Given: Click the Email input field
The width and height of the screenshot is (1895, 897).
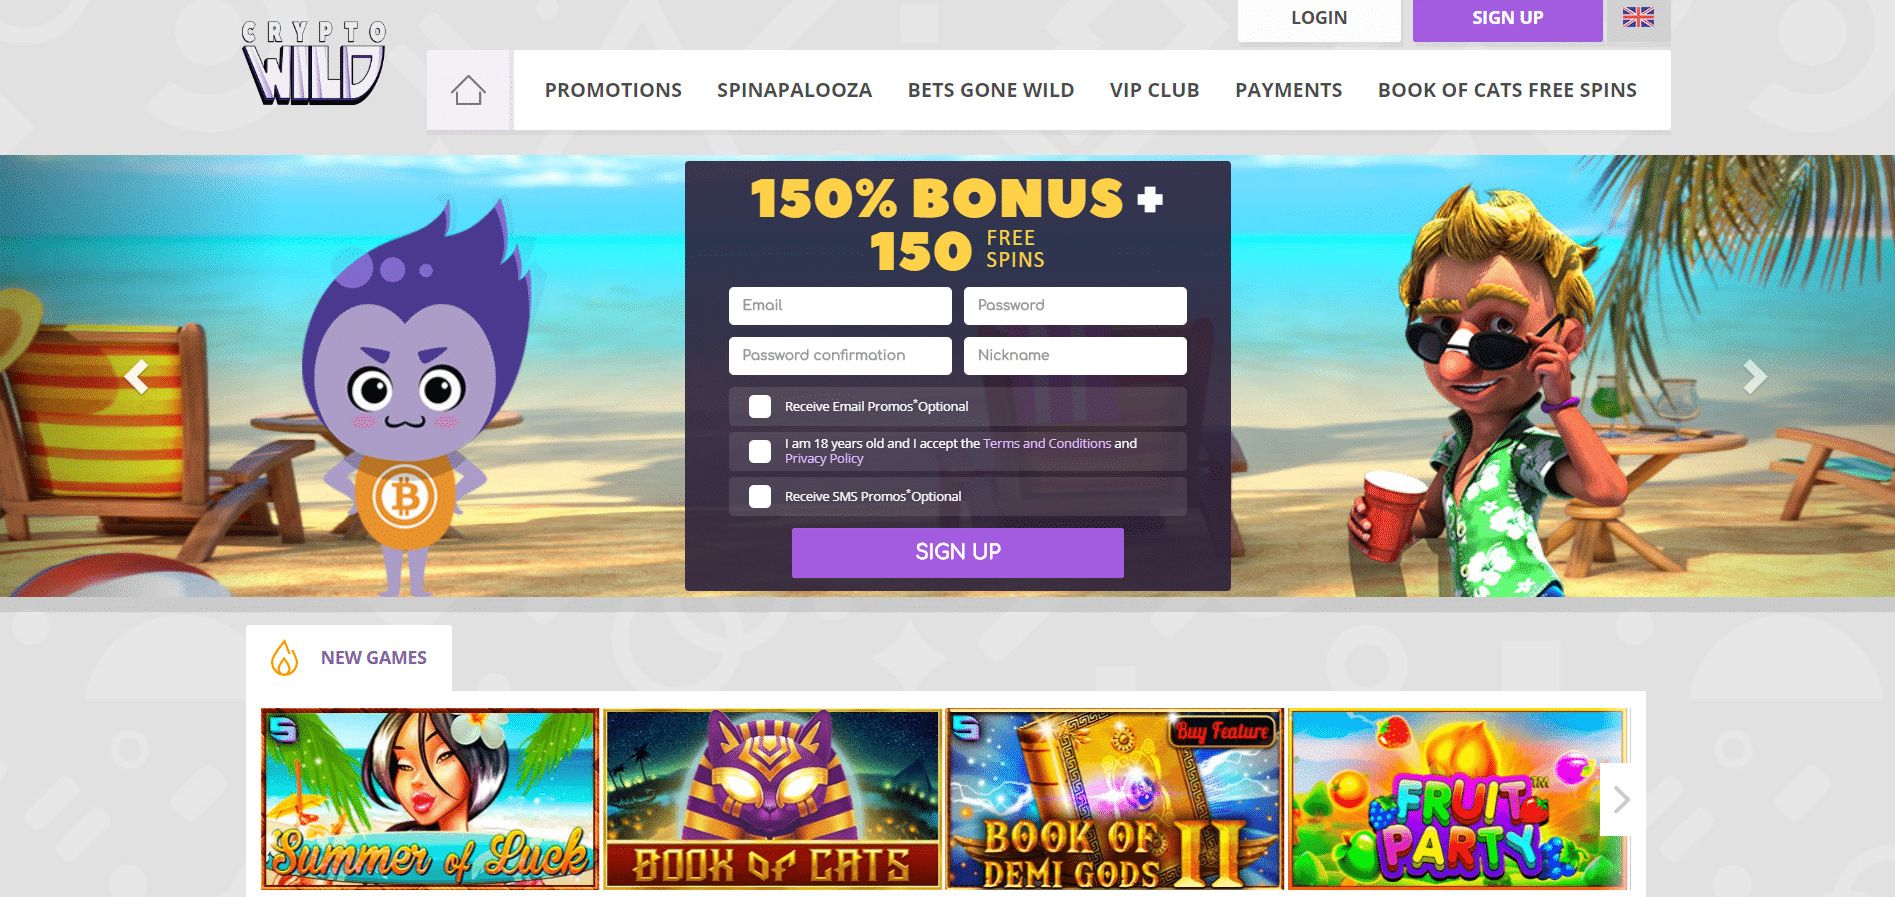Looking at the screenshot, I should 840,306.
